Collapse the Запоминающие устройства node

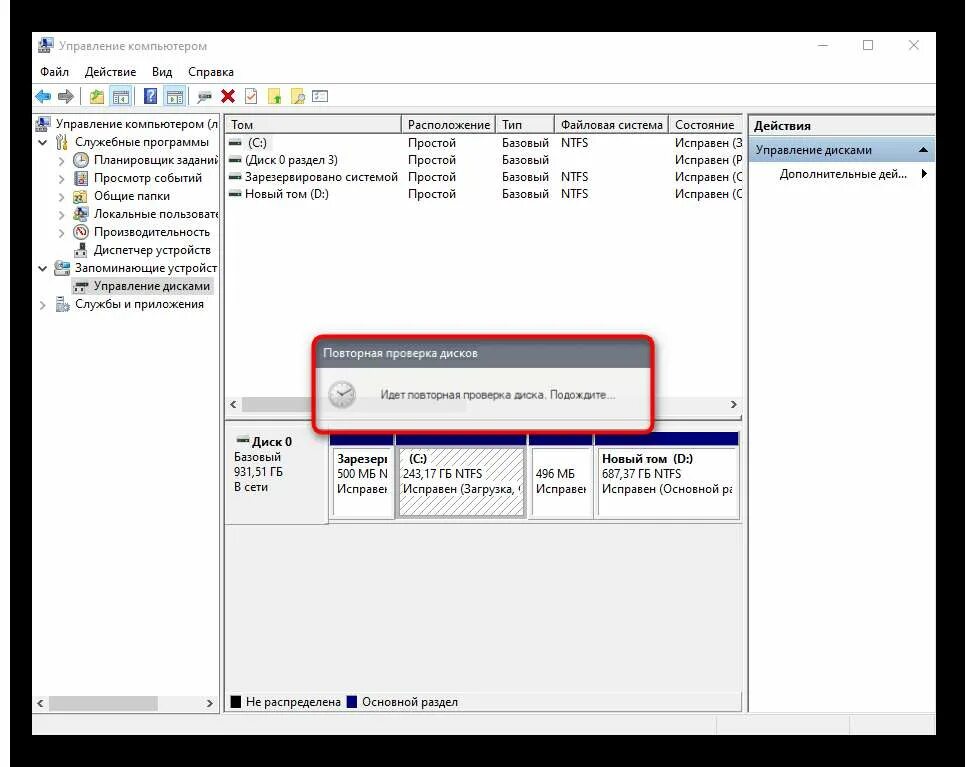coord(43,269)
